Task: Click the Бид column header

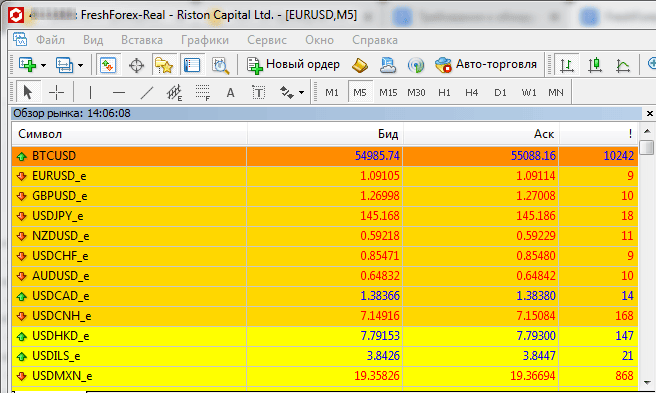Action: (x=325, y=134)
